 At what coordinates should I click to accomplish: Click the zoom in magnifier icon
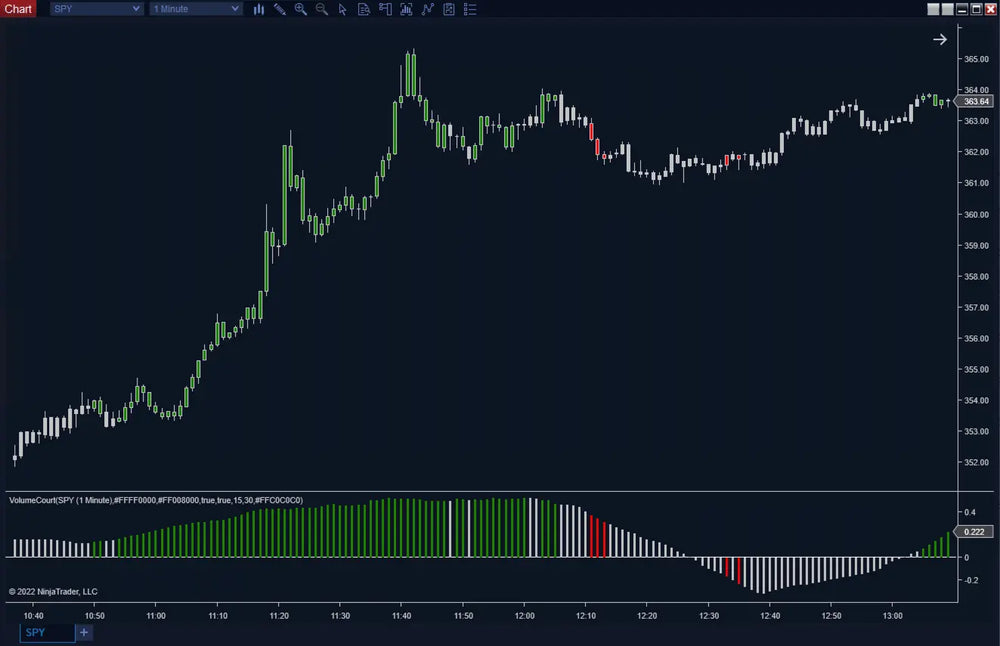tap(301, 9)
